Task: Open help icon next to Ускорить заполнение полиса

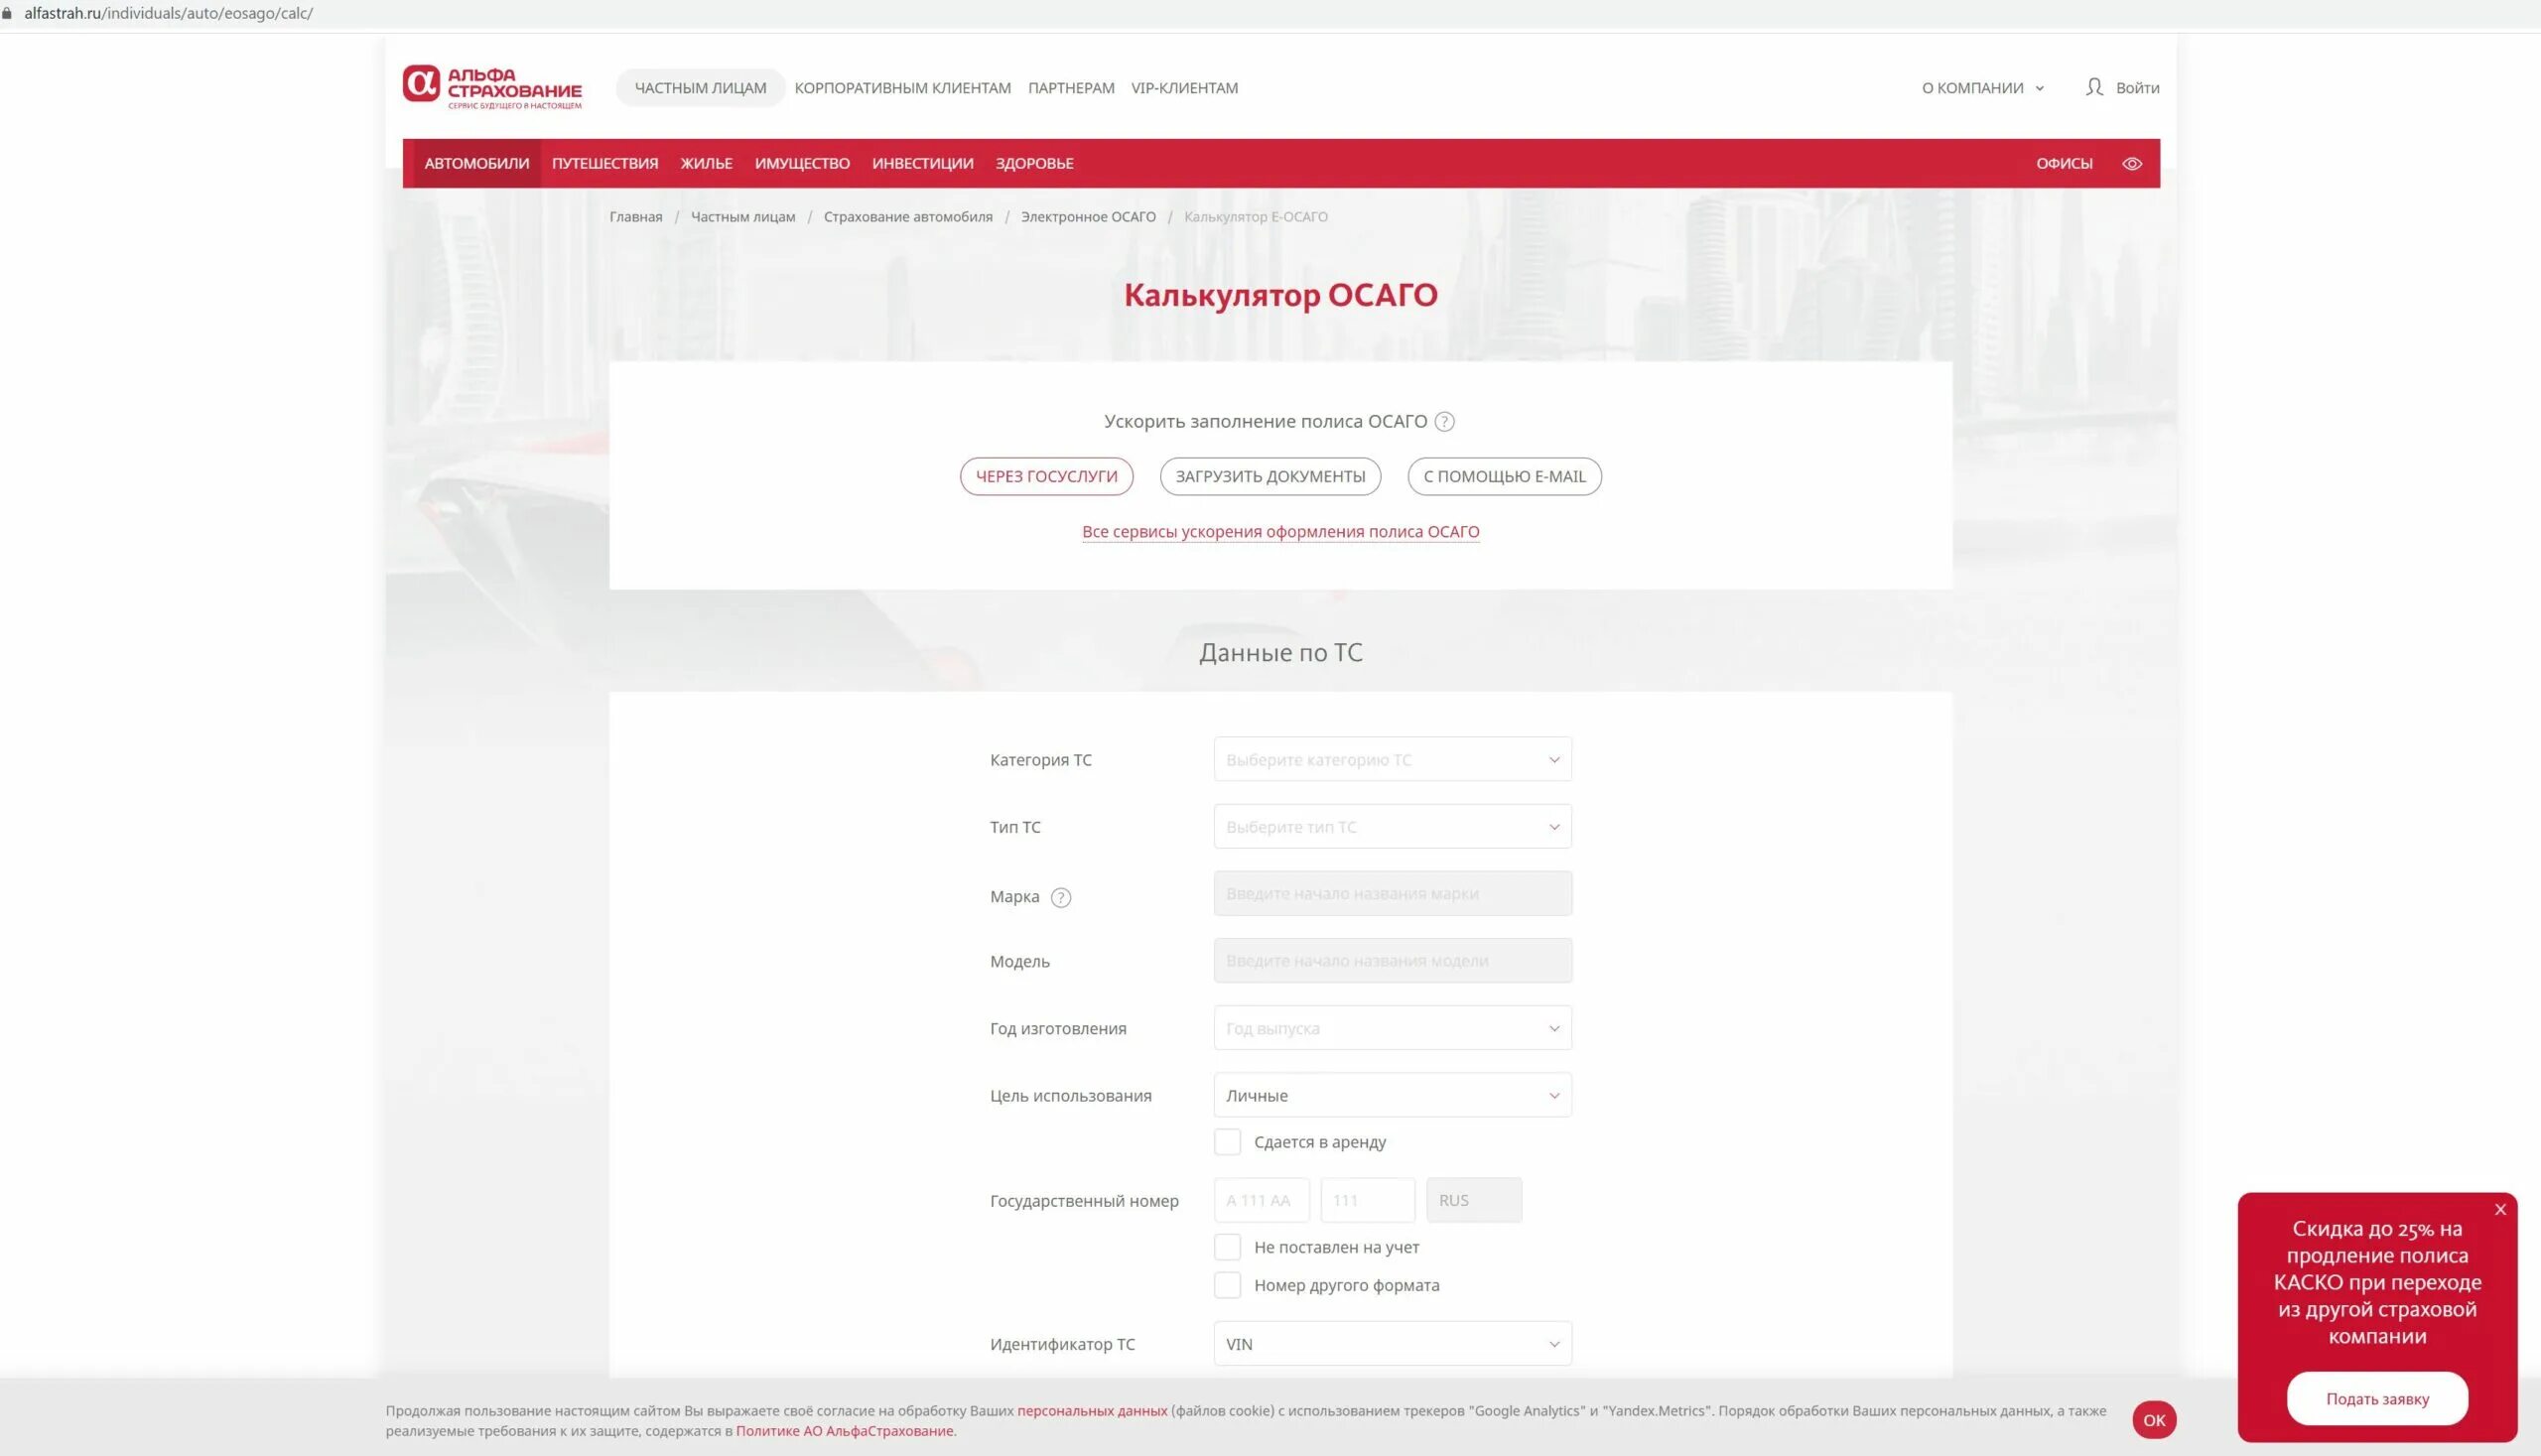Action: coord(1444,422)
